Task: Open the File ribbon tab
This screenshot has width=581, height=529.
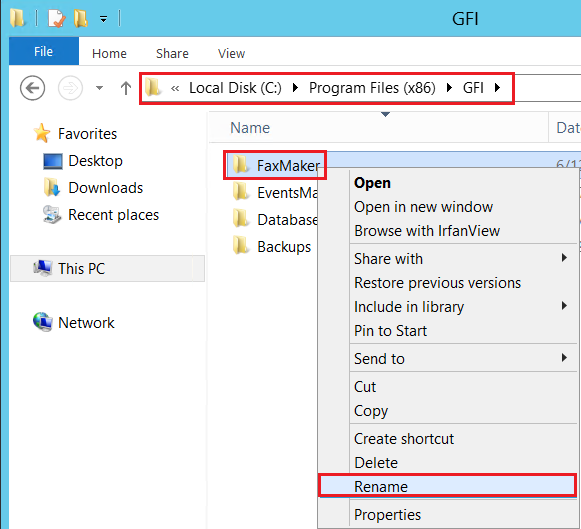Action: [x=44, y=51]
